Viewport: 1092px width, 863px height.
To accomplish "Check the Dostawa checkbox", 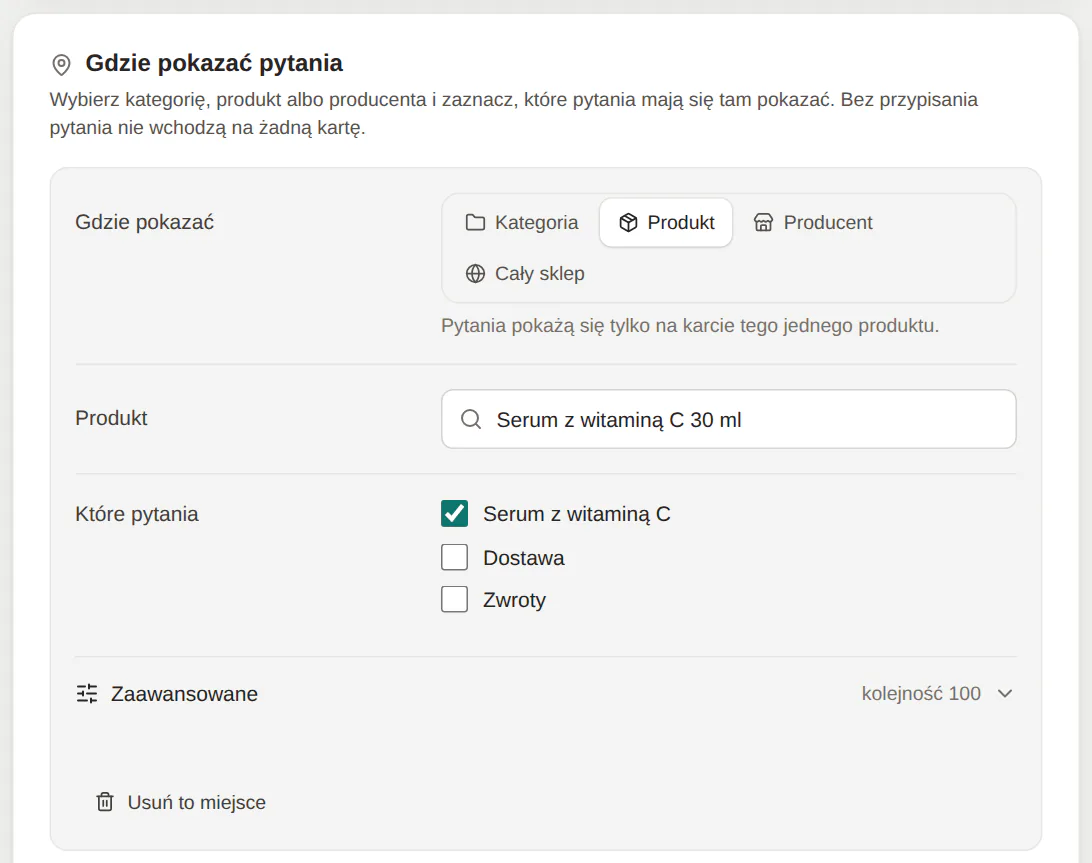I will (454, 557).
